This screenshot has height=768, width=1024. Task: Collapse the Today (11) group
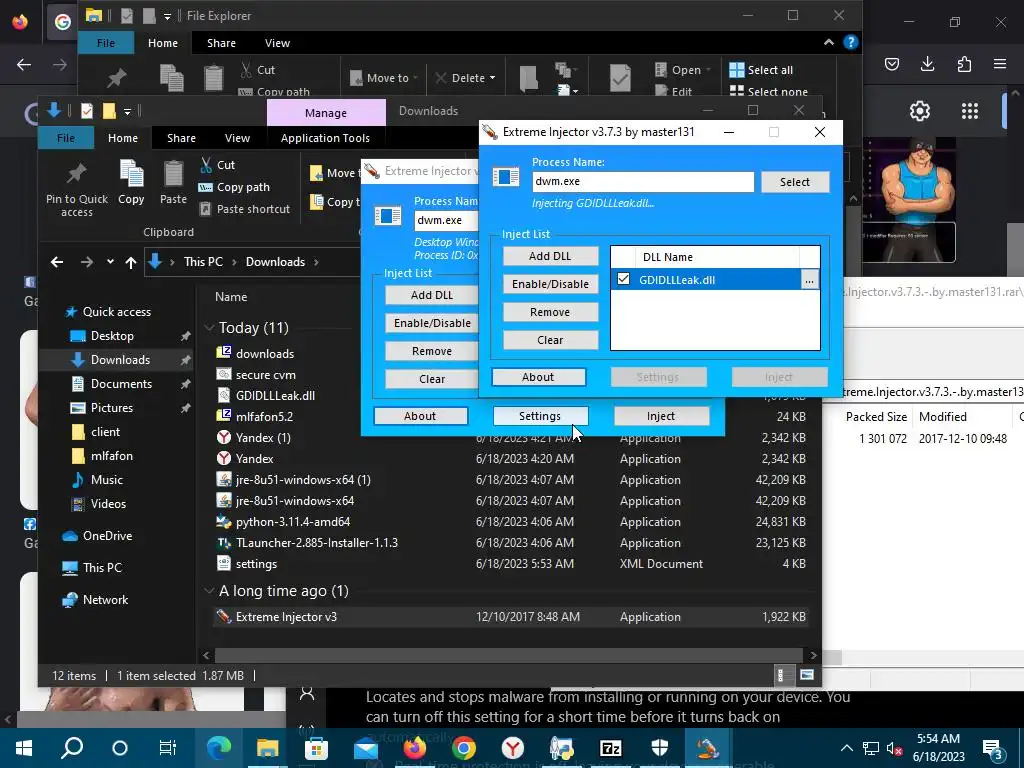[209, 327]
